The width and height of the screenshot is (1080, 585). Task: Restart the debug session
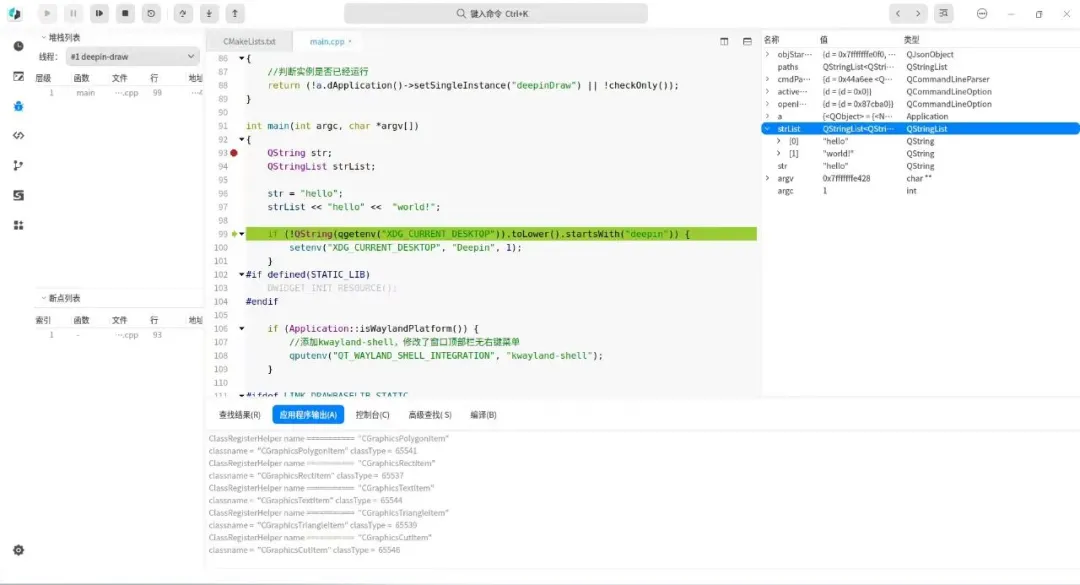click(x=151, y=13)
